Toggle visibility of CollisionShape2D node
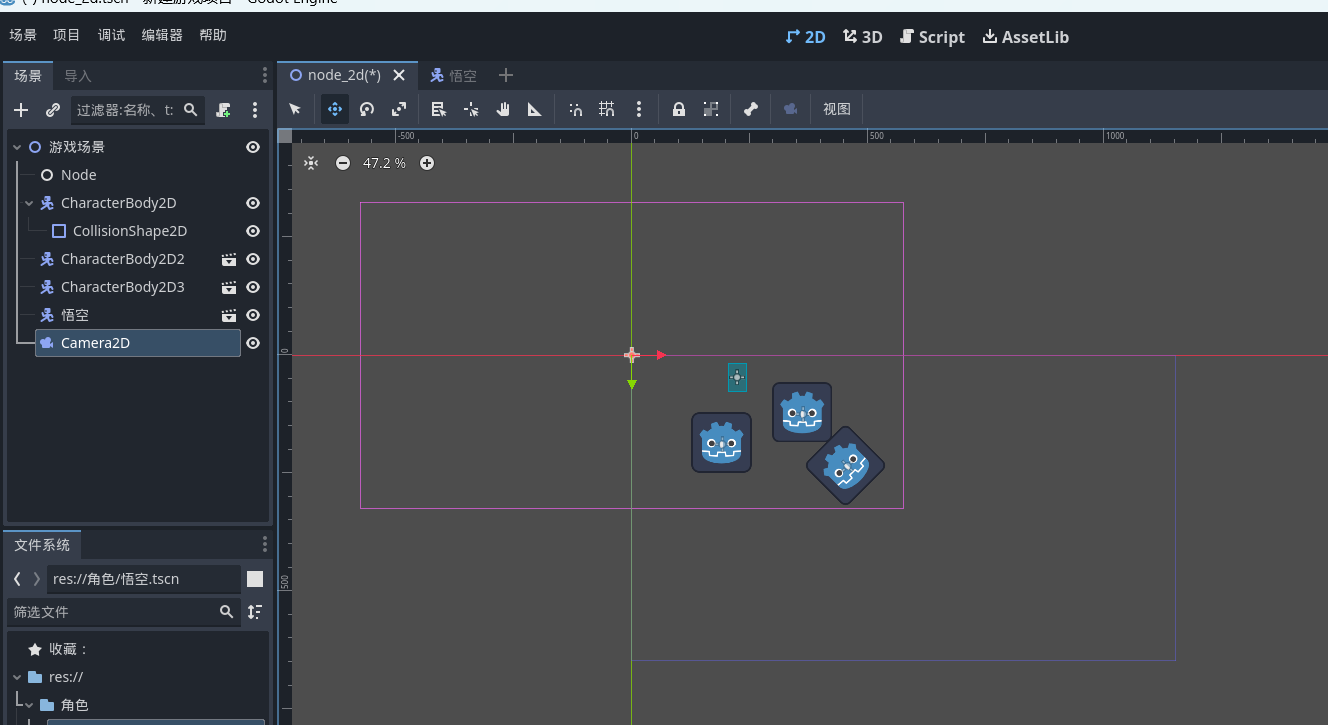Screen dimensions: 1328x725 click(x=253, y=231)
